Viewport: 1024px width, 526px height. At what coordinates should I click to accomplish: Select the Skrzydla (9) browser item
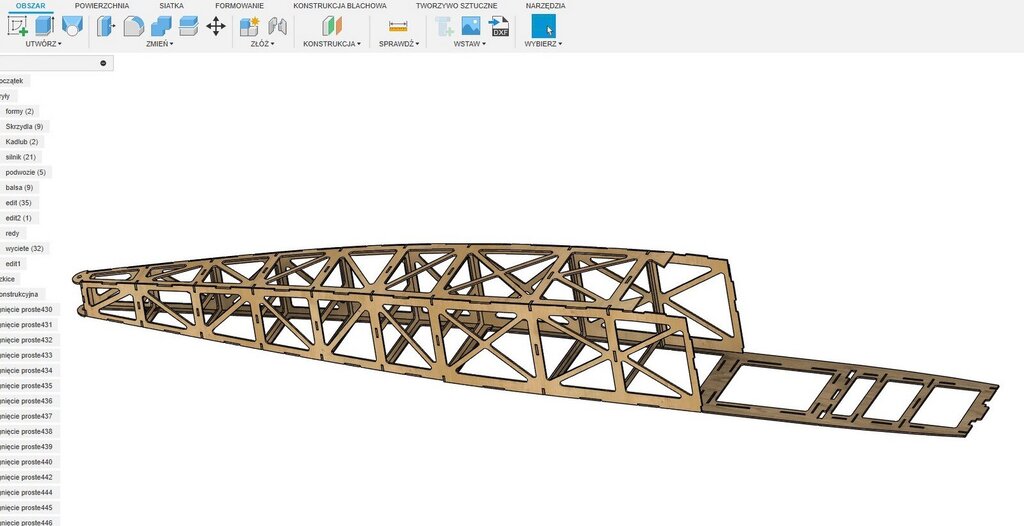pyautogui.click(x=24, y=127)
